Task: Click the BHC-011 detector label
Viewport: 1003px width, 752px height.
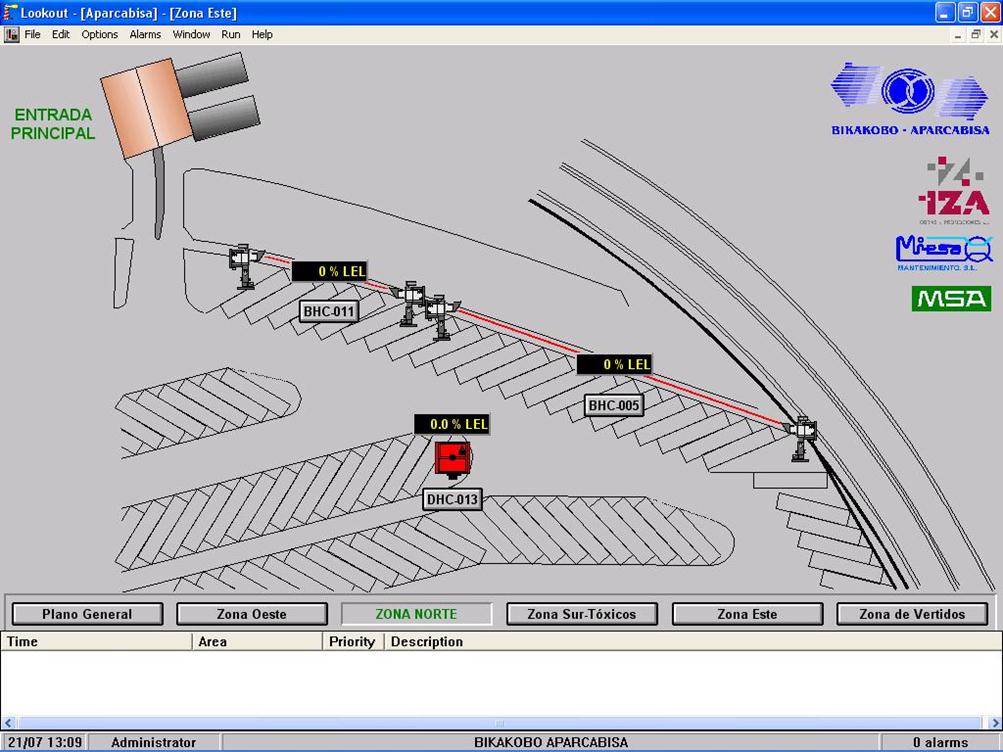Action: tap(329, 311)
